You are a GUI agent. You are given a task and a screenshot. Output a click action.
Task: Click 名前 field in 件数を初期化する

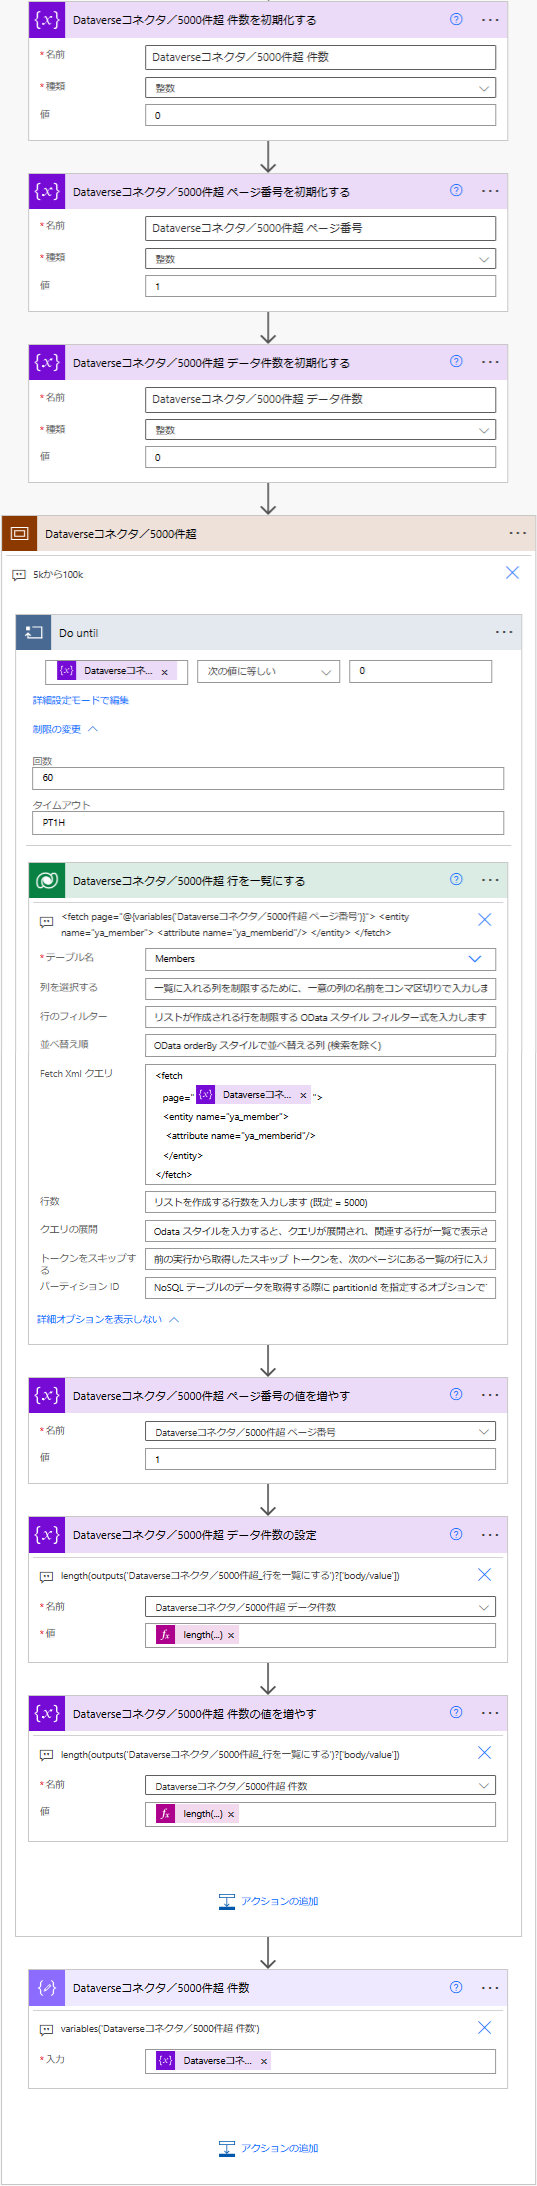[x=320, y=57]
